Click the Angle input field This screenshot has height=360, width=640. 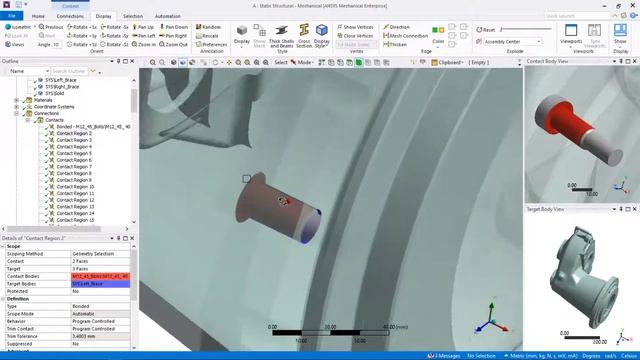tap(56, 44)
